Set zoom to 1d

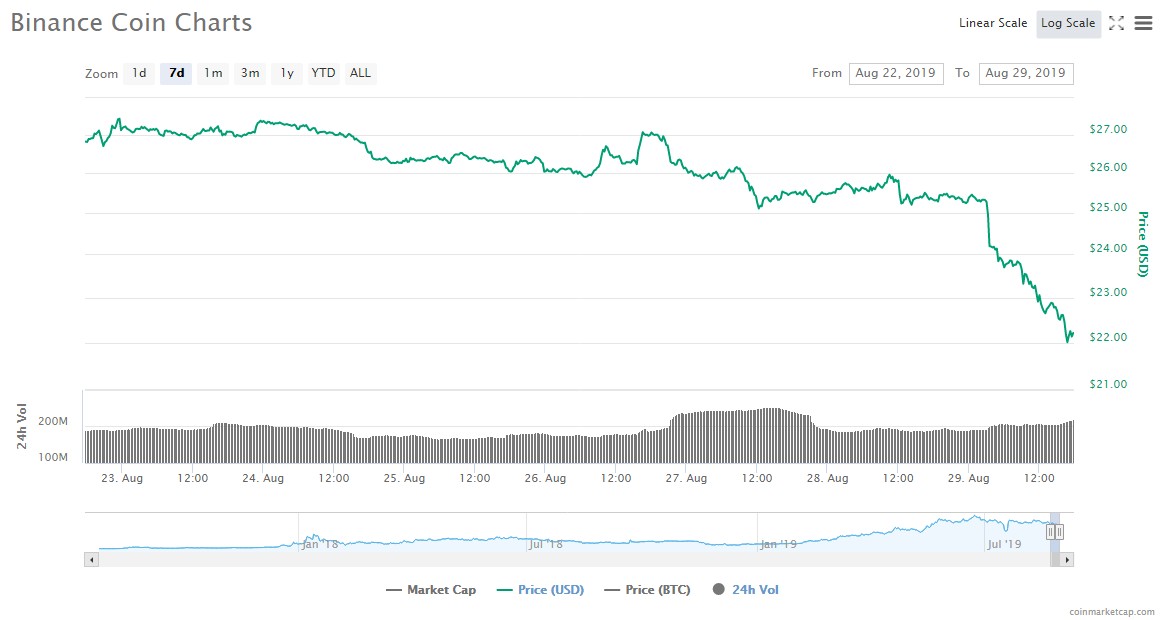click(139, 73)
